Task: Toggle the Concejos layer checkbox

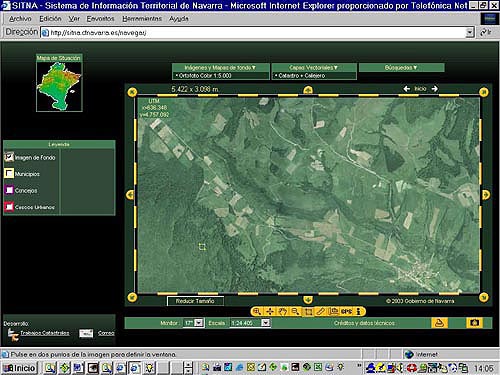Action: tap(9, 190)
